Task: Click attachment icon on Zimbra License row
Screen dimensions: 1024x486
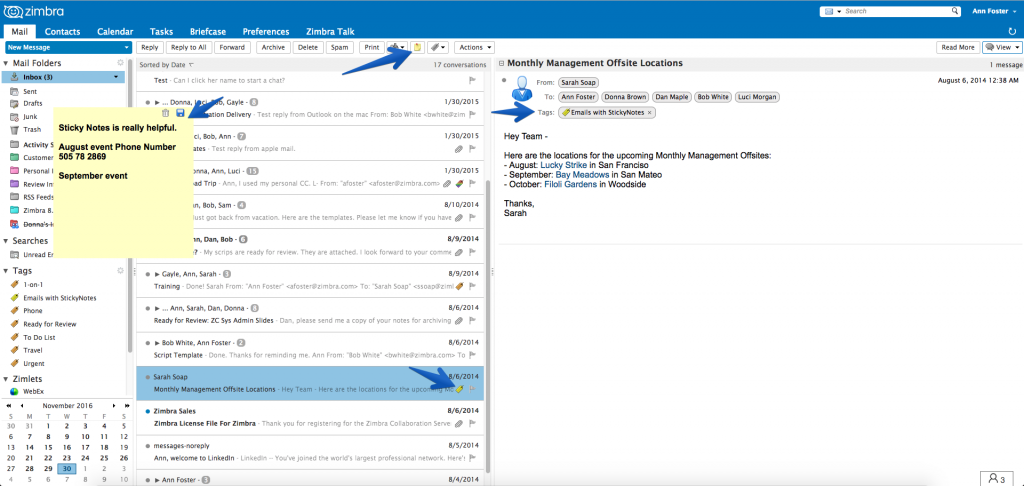Action: pos(459,423)
